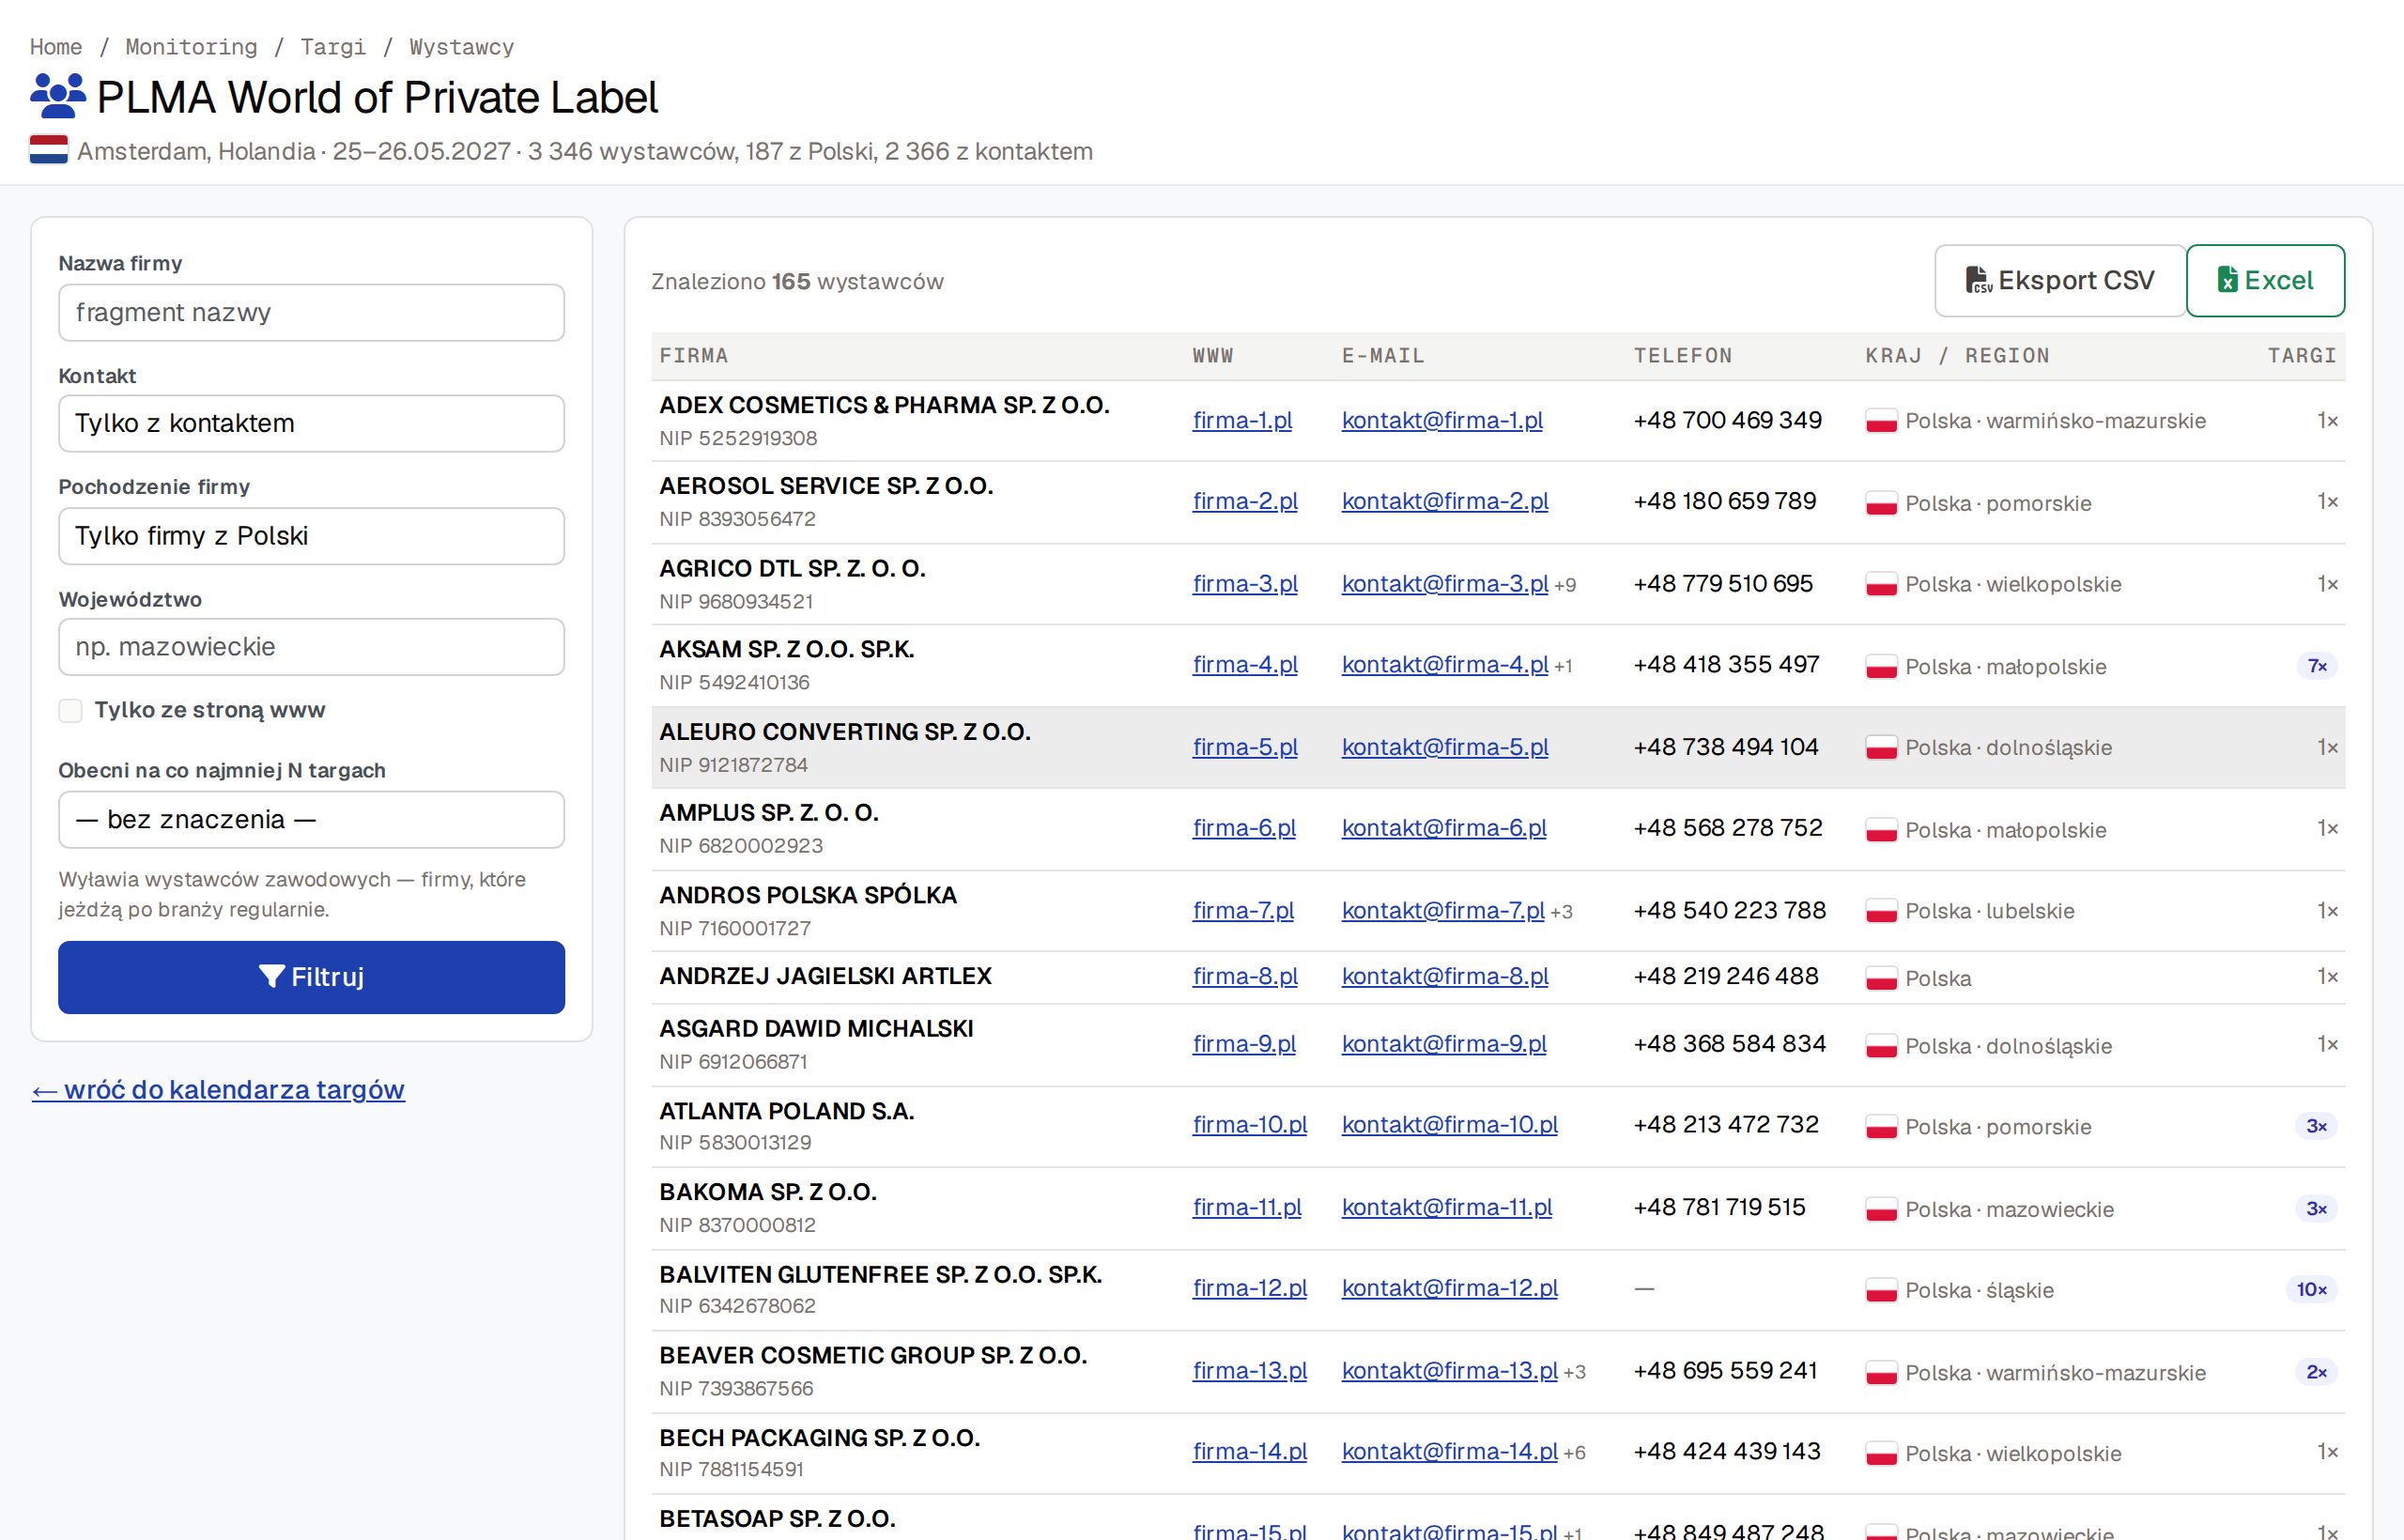Click company name 'ALEURO CONVERTING SP. Z O.O.'
The width and height of the screenshot is (2404, 1540).
tap(845, 732)
